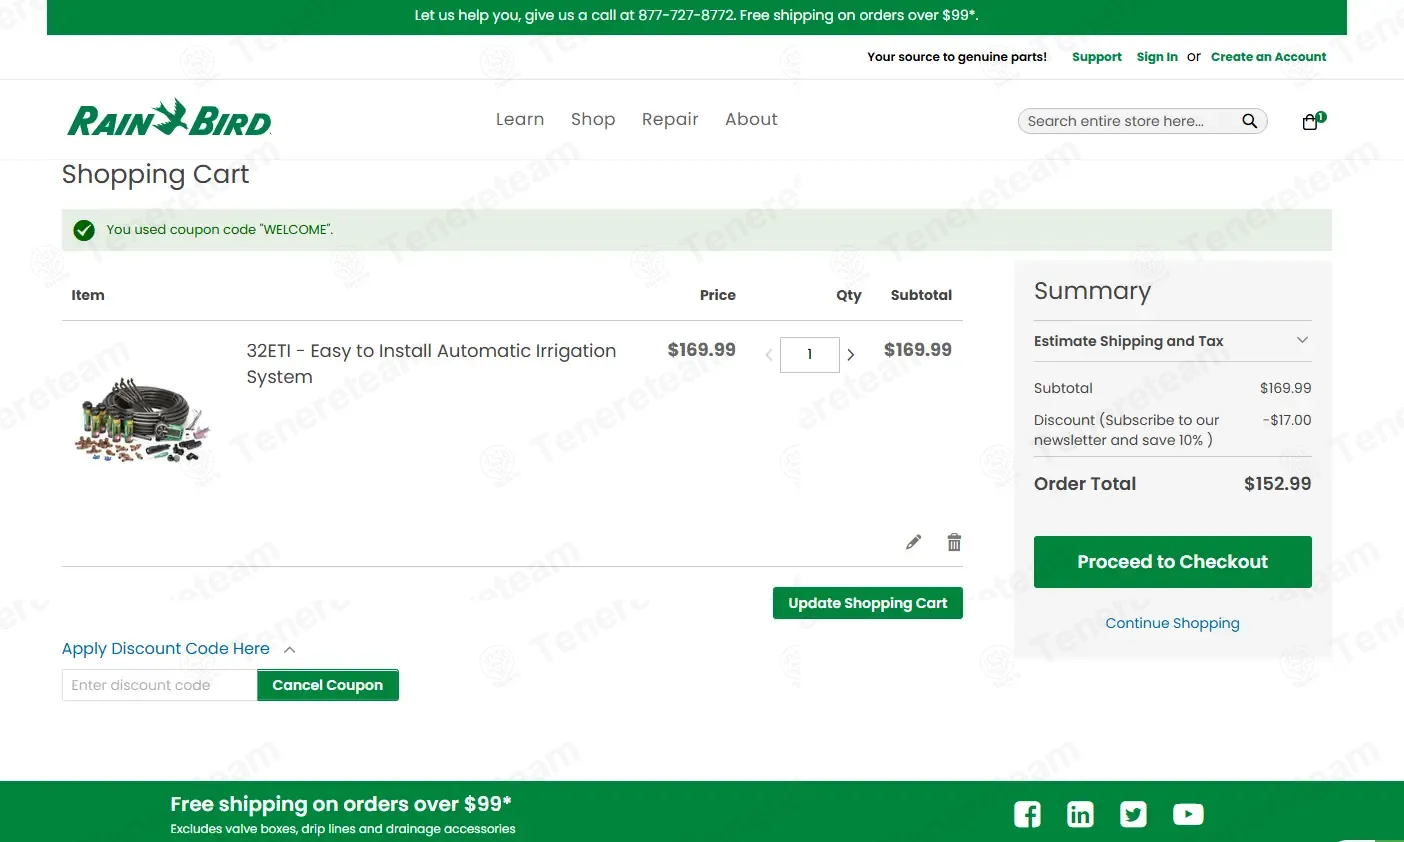Viewport: 1404px width, 842px height.
Task: Open Rain Bird LinkedIn page
Action: 1080,814
